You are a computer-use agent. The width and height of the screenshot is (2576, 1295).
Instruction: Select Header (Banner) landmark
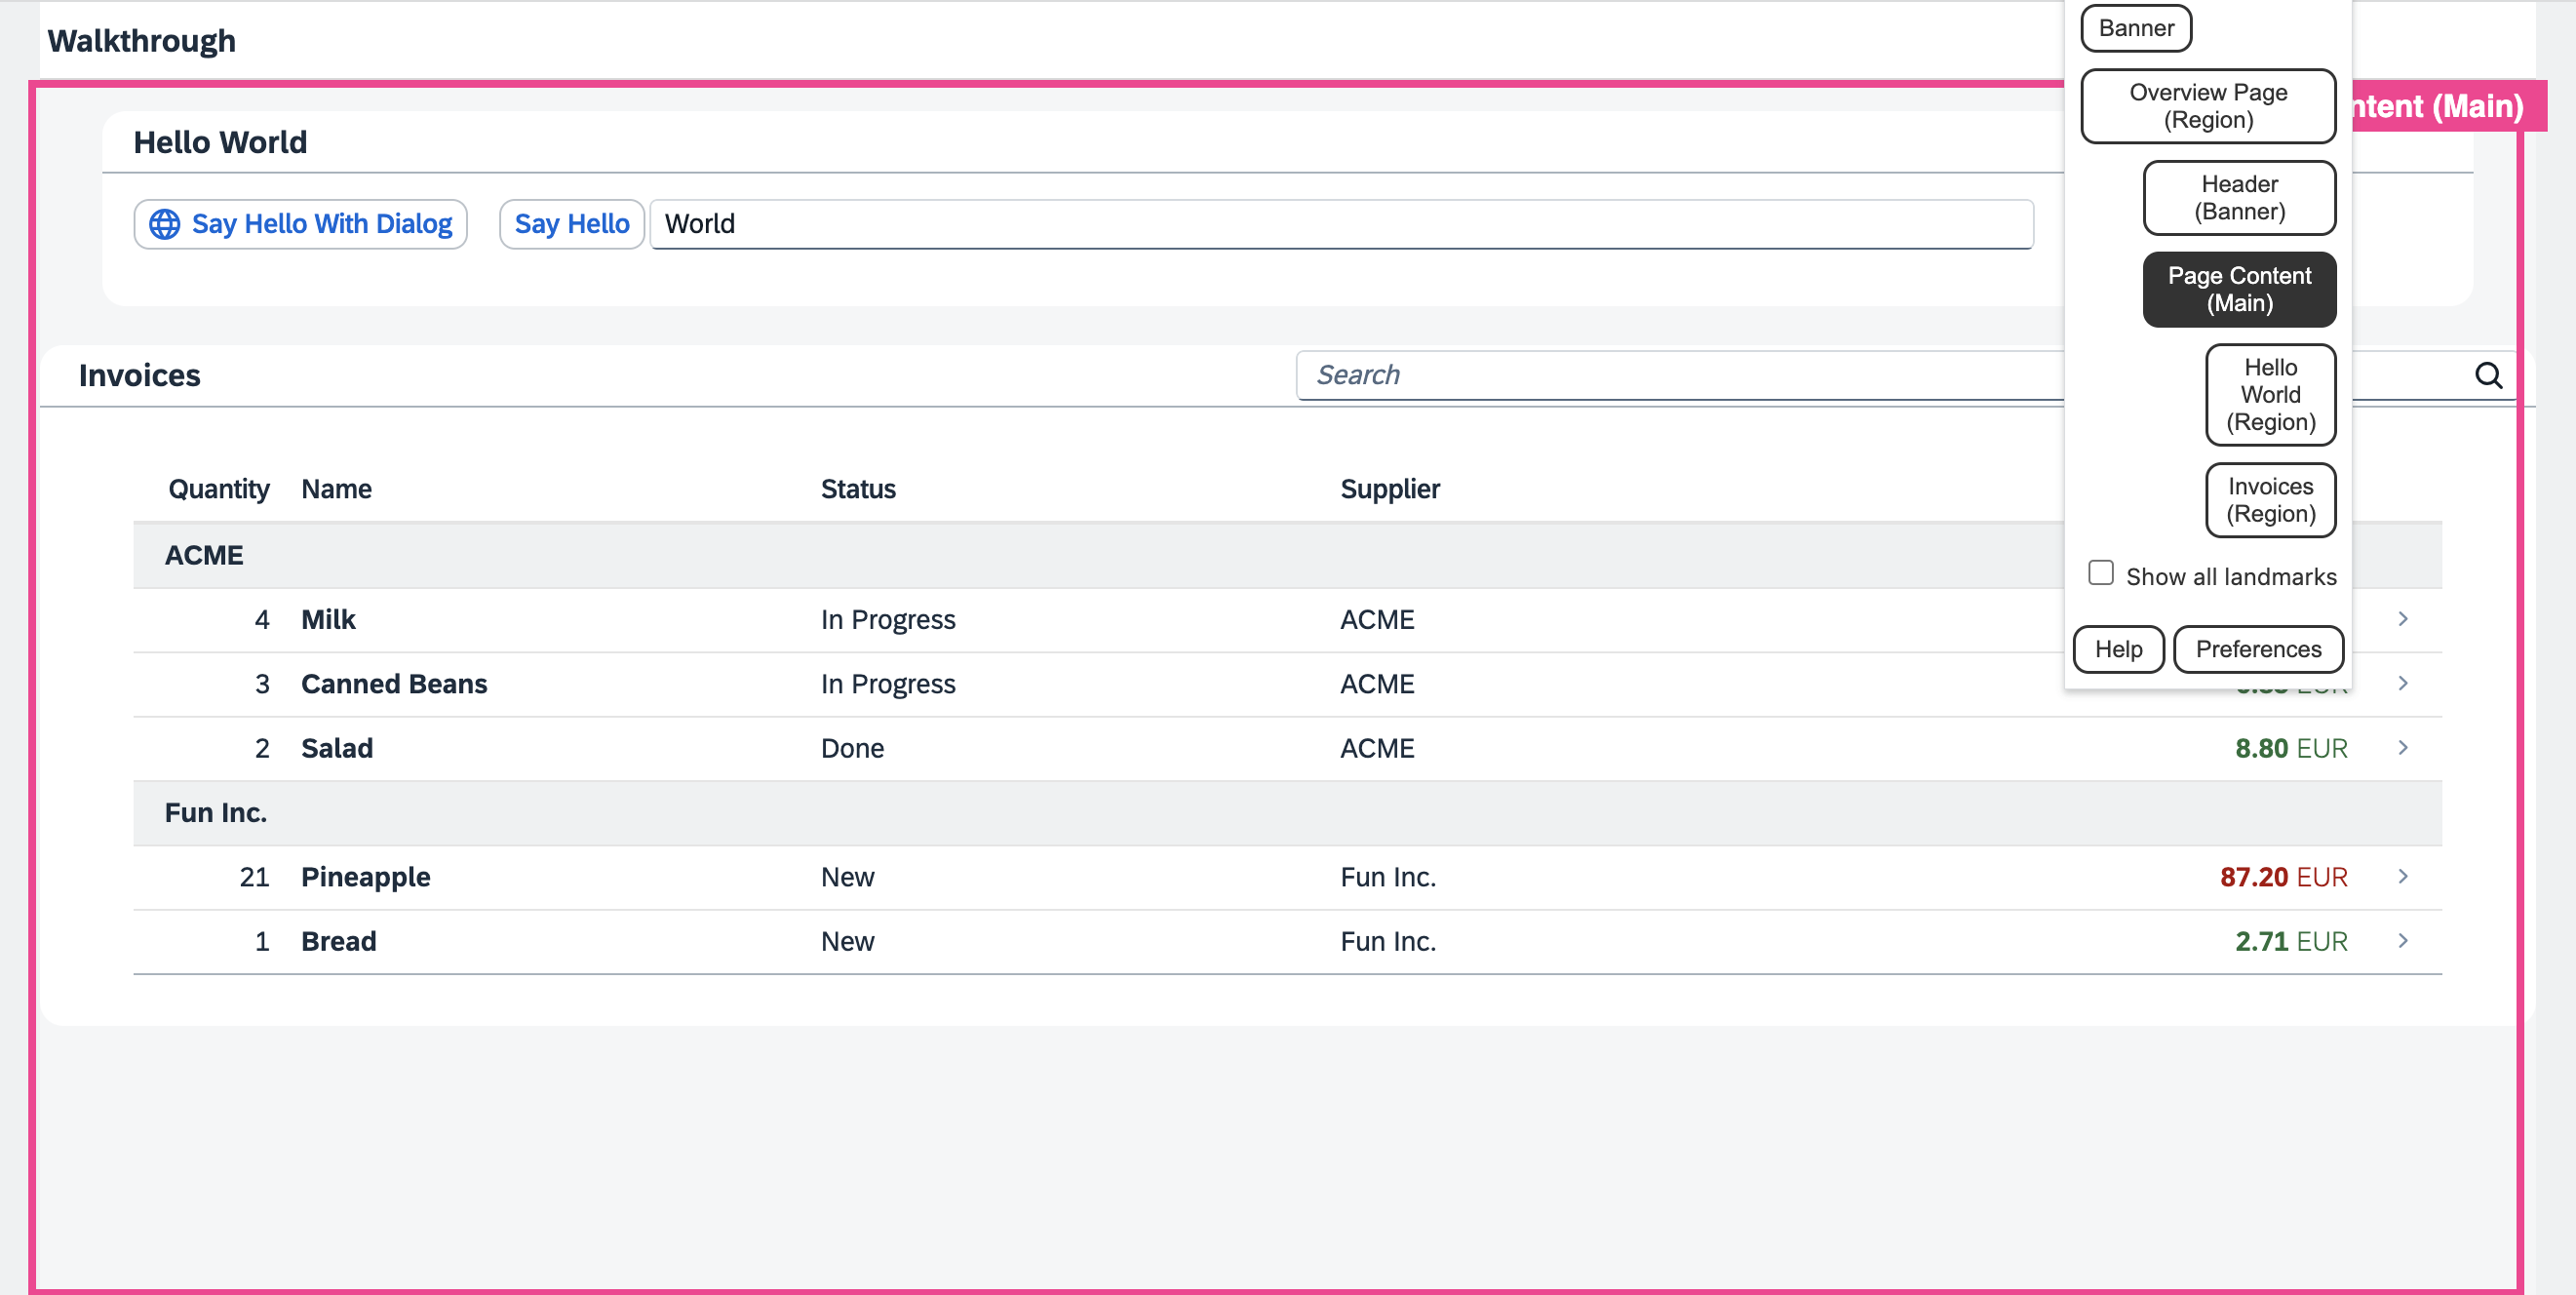[x=2238, y=198]
